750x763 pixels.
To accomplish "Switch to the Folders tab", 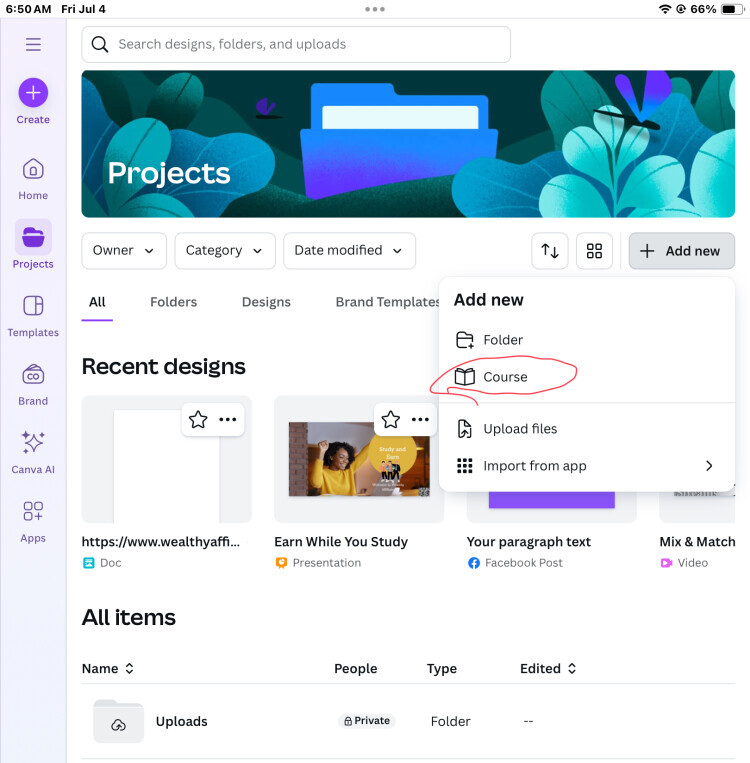I will click(173, 302).
